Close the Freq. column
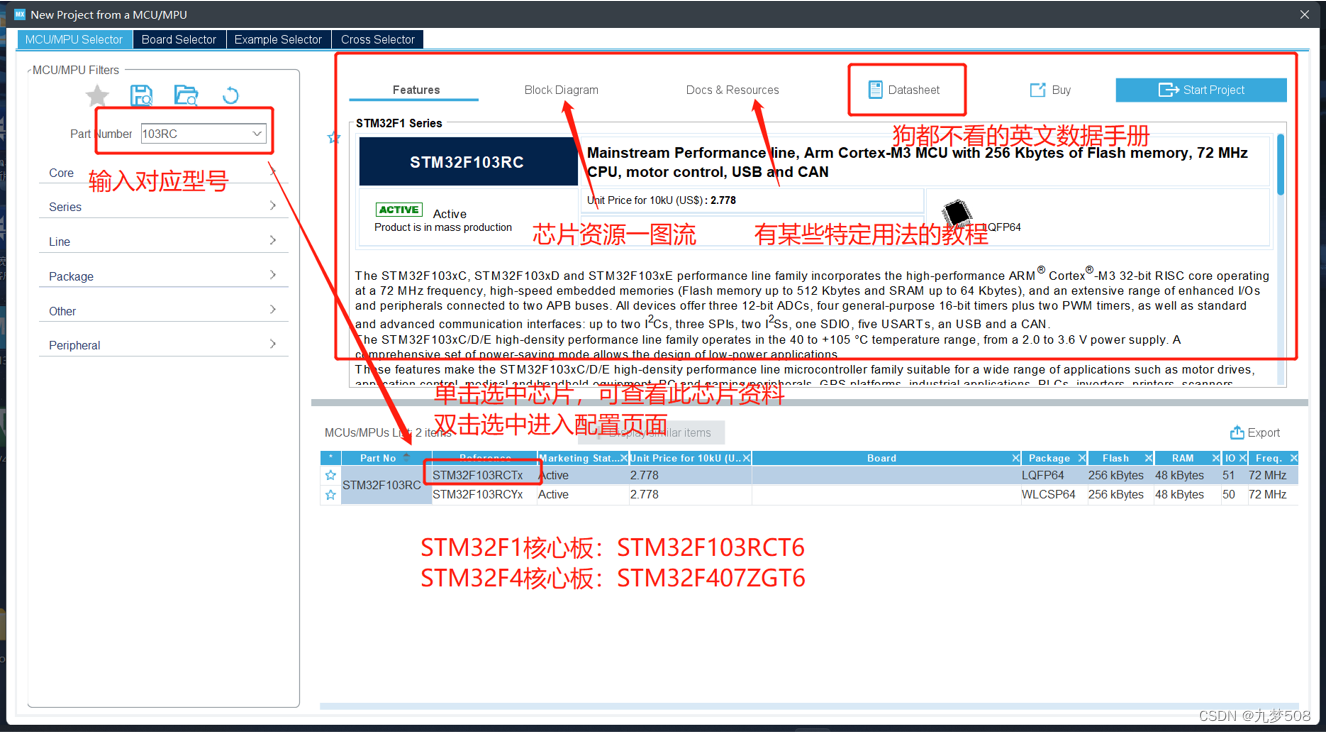This screenshot has height=732, width=1326. pos(1293,458)
